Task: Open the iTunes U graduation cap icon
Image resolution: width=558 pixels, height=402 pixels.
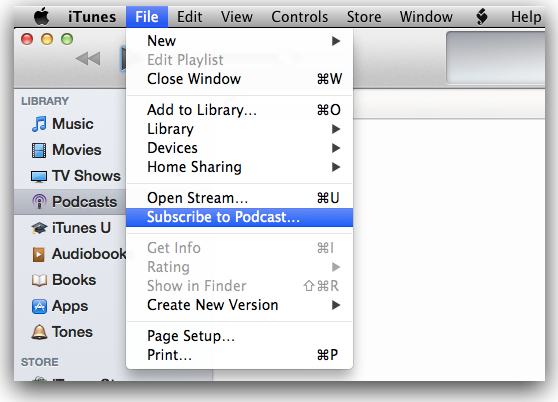Action: (39, 228)
